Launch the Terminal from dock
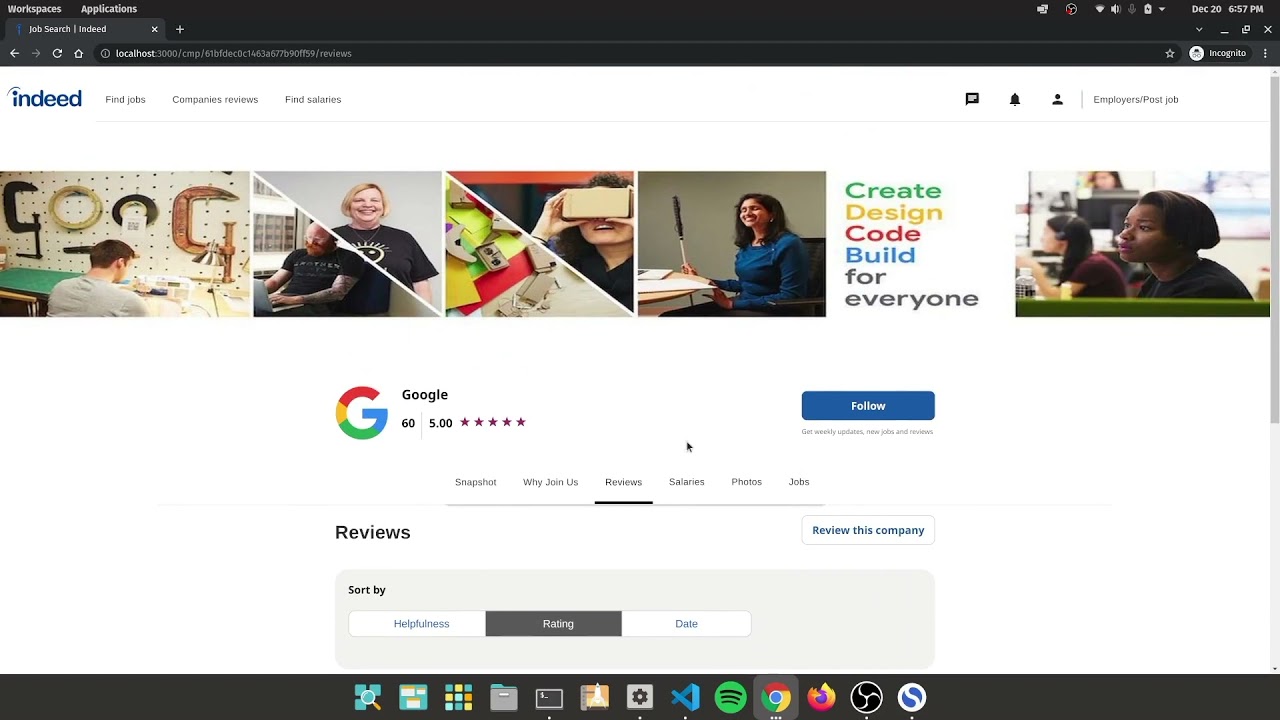 [x=549, y=697]
